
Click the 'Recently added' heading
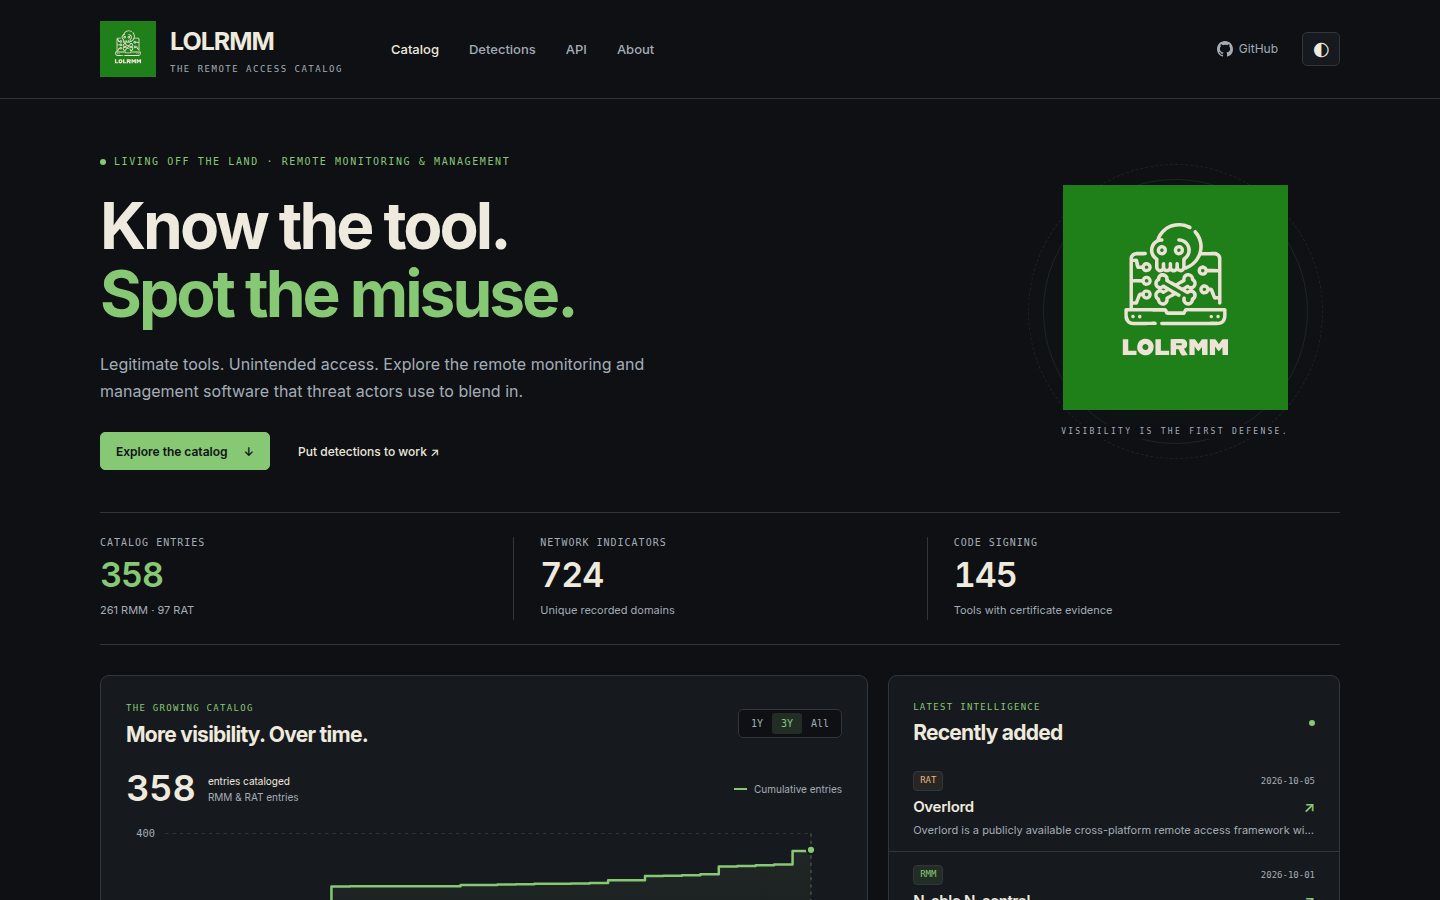click(988, 732)
